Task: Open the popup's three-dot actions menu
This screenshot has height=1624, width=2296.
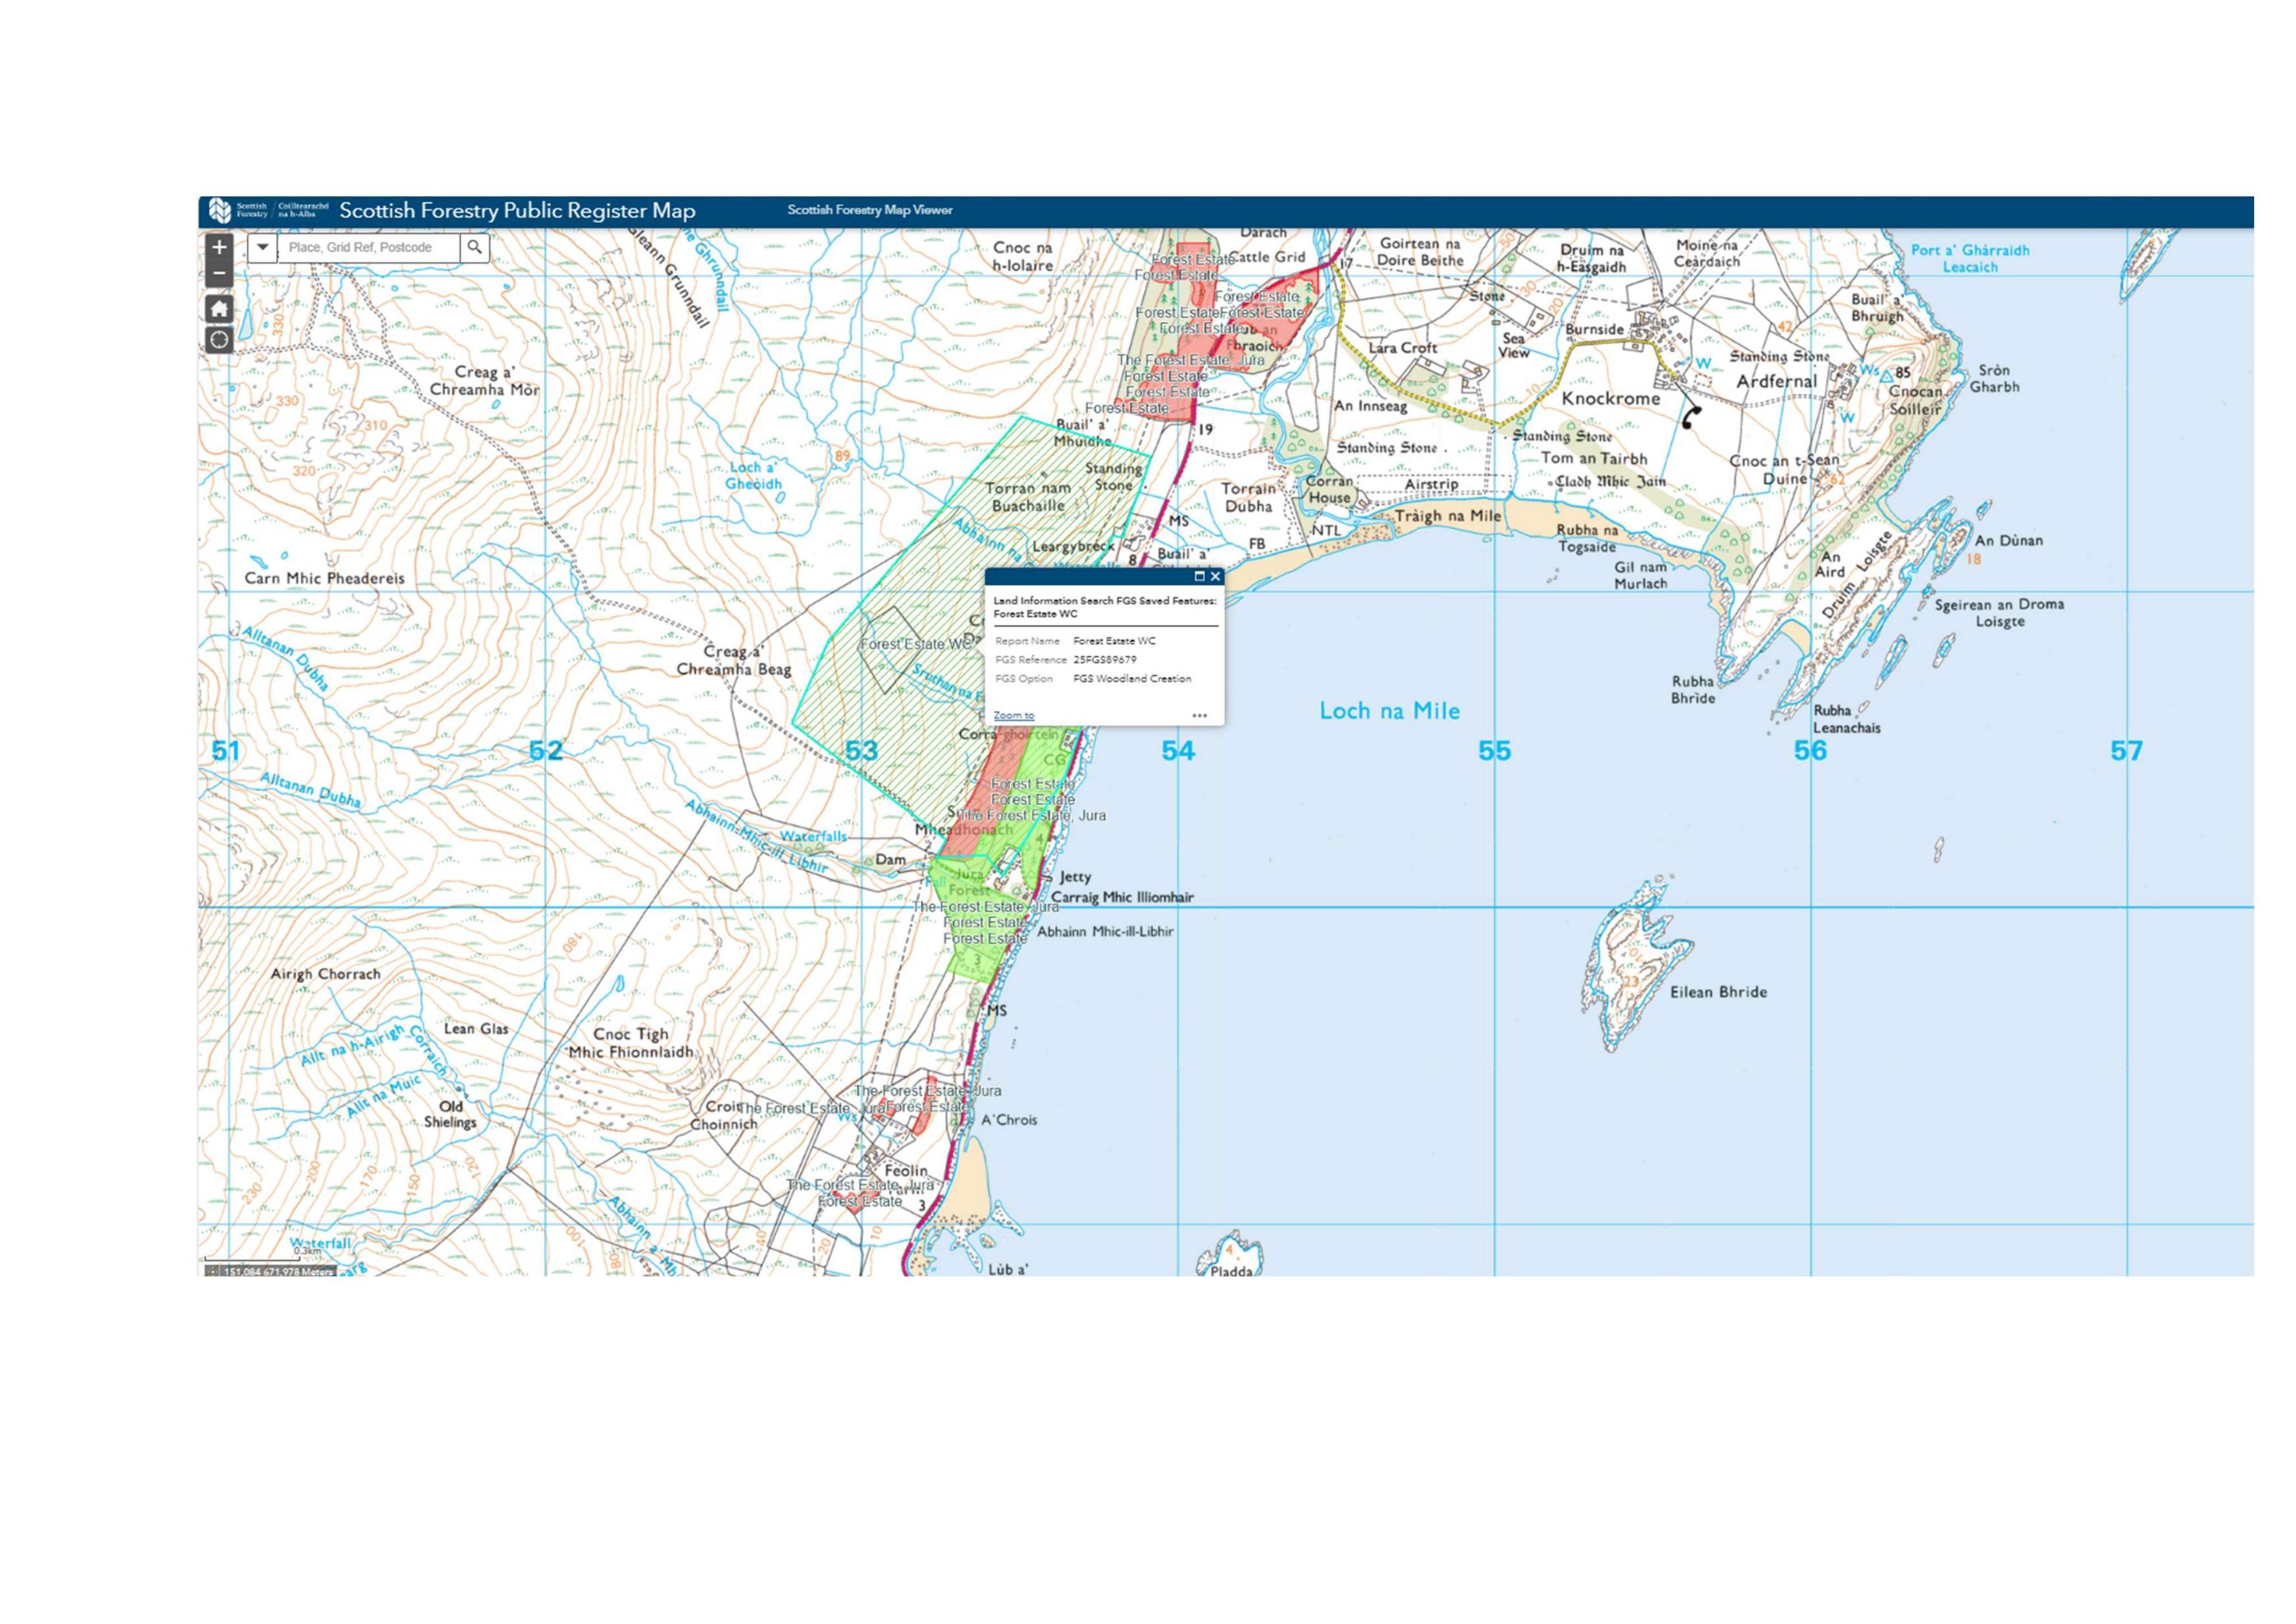Action: [1200, 715]
